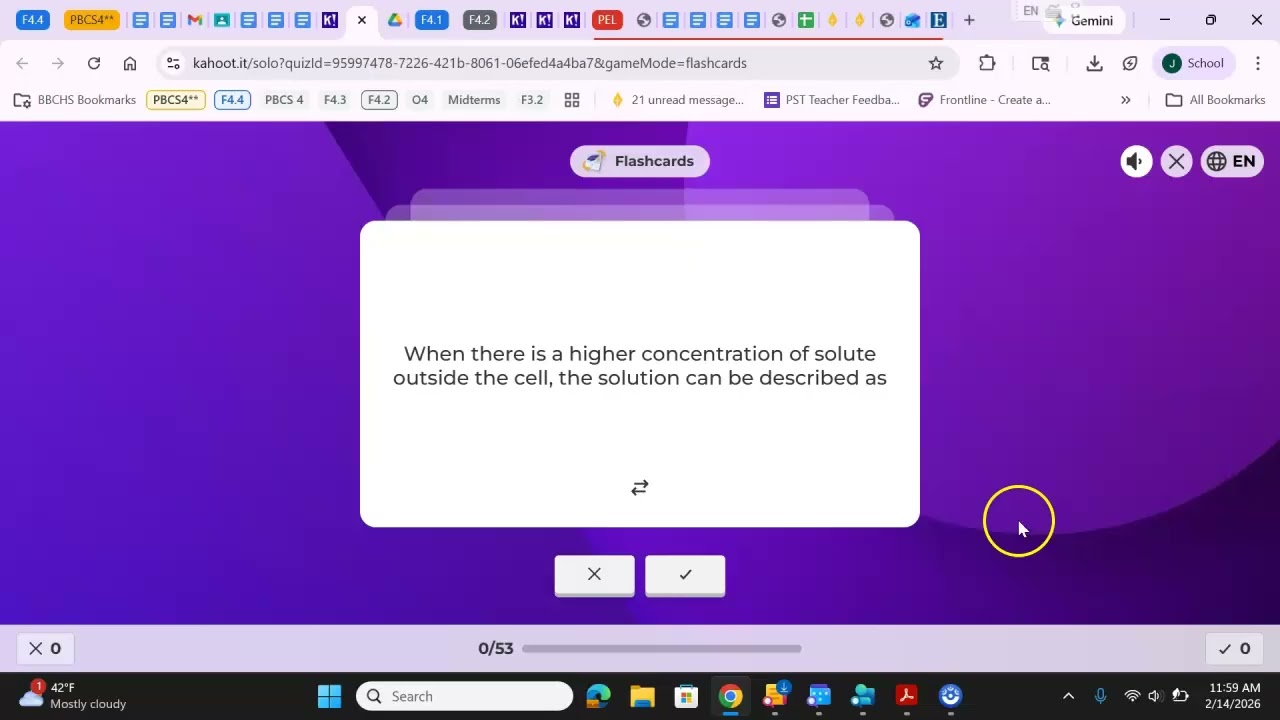Click the taskbar Search box
The width and height of the screenshot is (1280, 720).
tap(464, 696)
